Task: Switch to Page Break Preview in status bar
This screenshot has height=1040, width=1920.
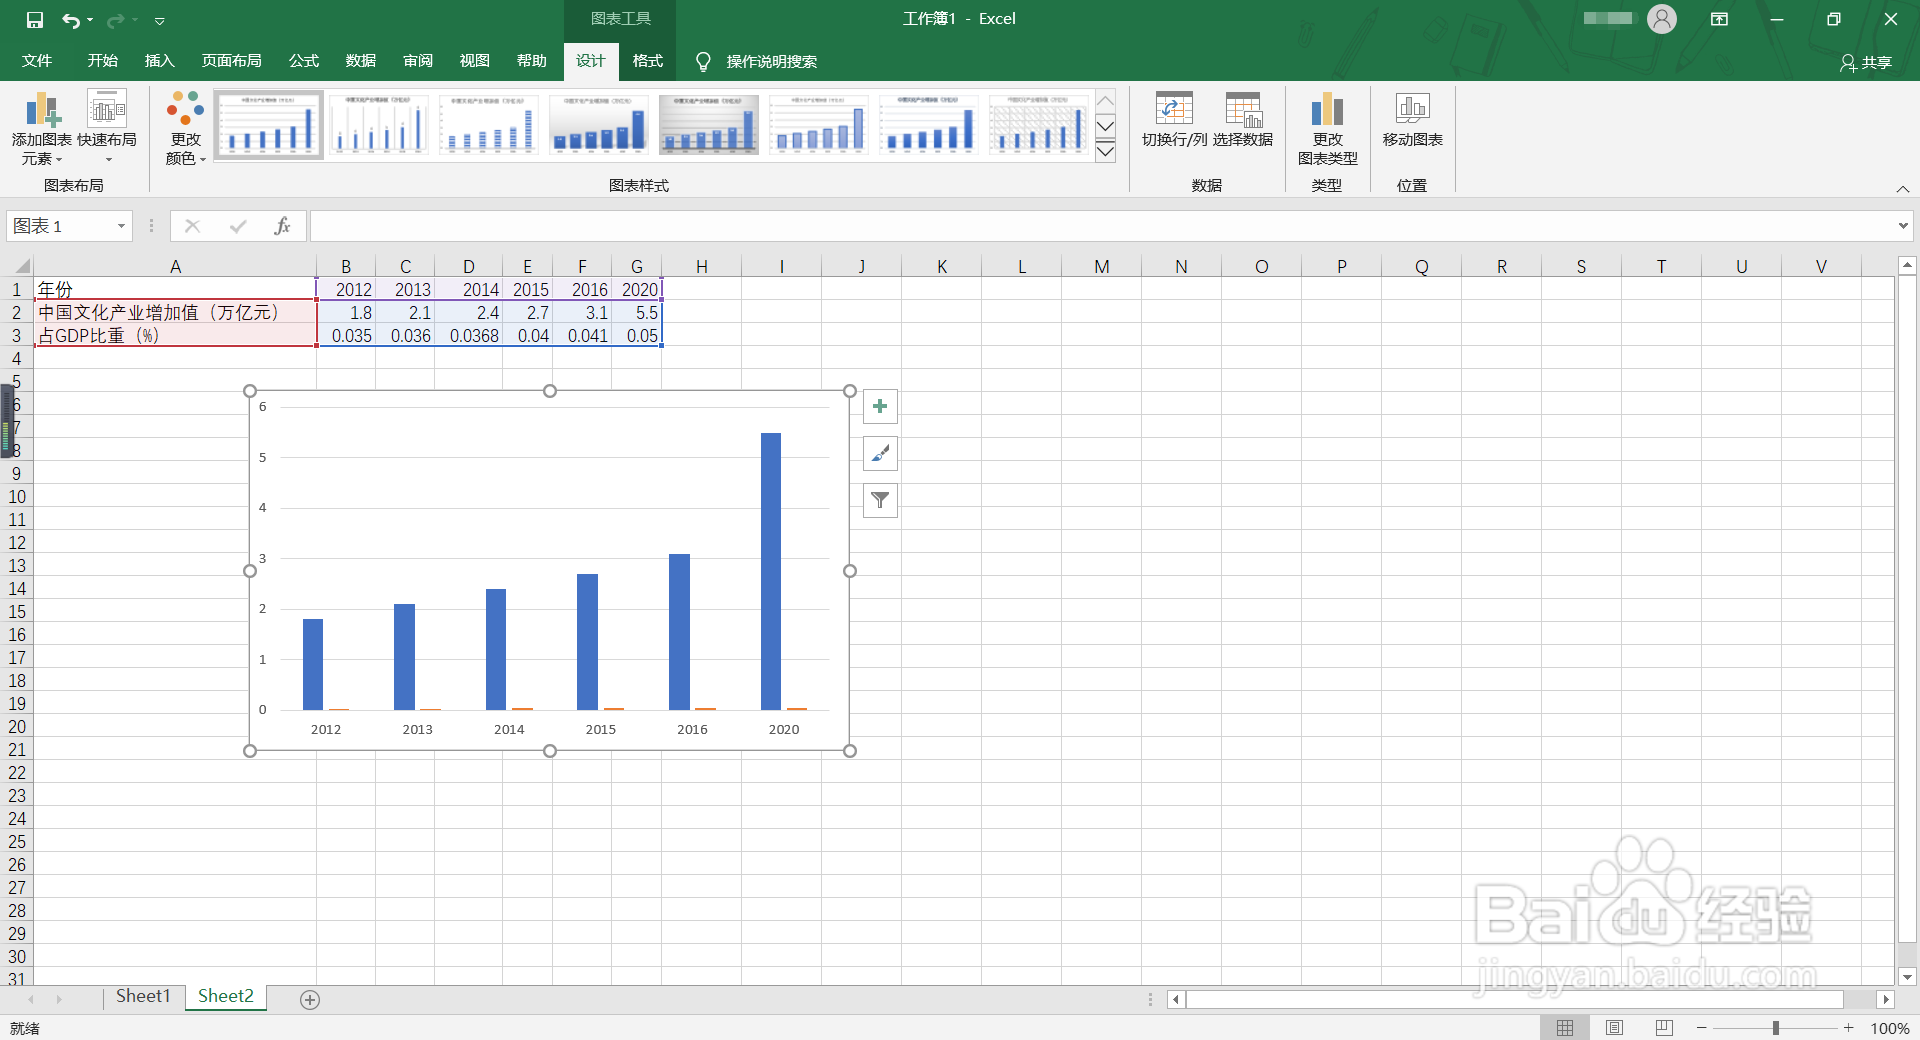Action: click(1664, 1028)
